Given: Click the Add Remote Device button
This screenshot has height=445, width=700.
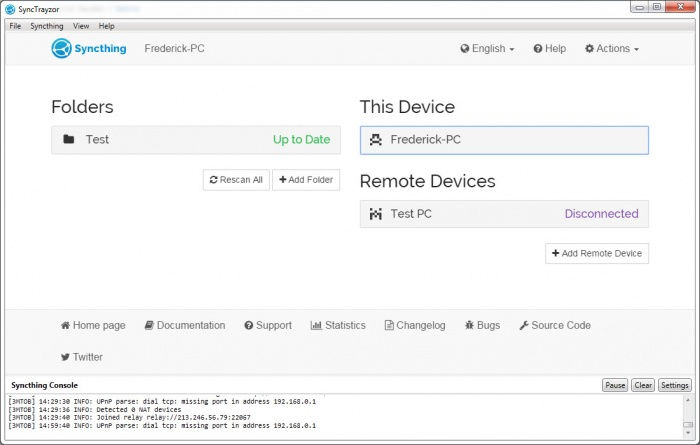Looking at the screenshot, I should (597, 254).
